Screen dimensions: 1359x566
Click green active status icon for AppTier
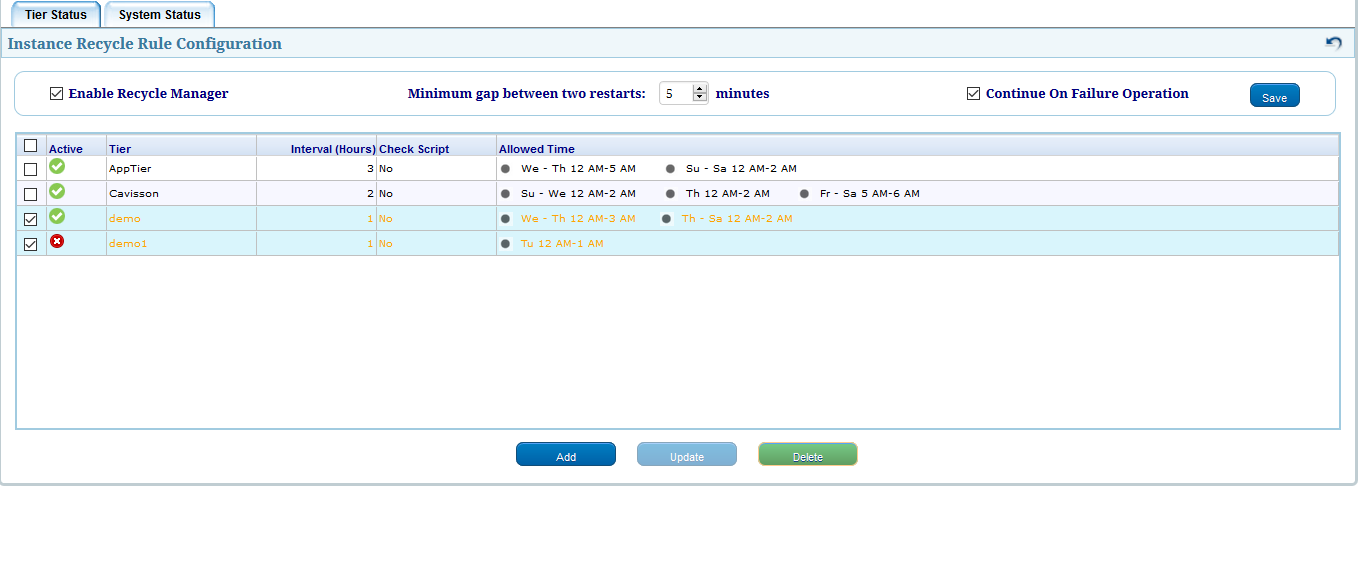[x=57, y=166]
